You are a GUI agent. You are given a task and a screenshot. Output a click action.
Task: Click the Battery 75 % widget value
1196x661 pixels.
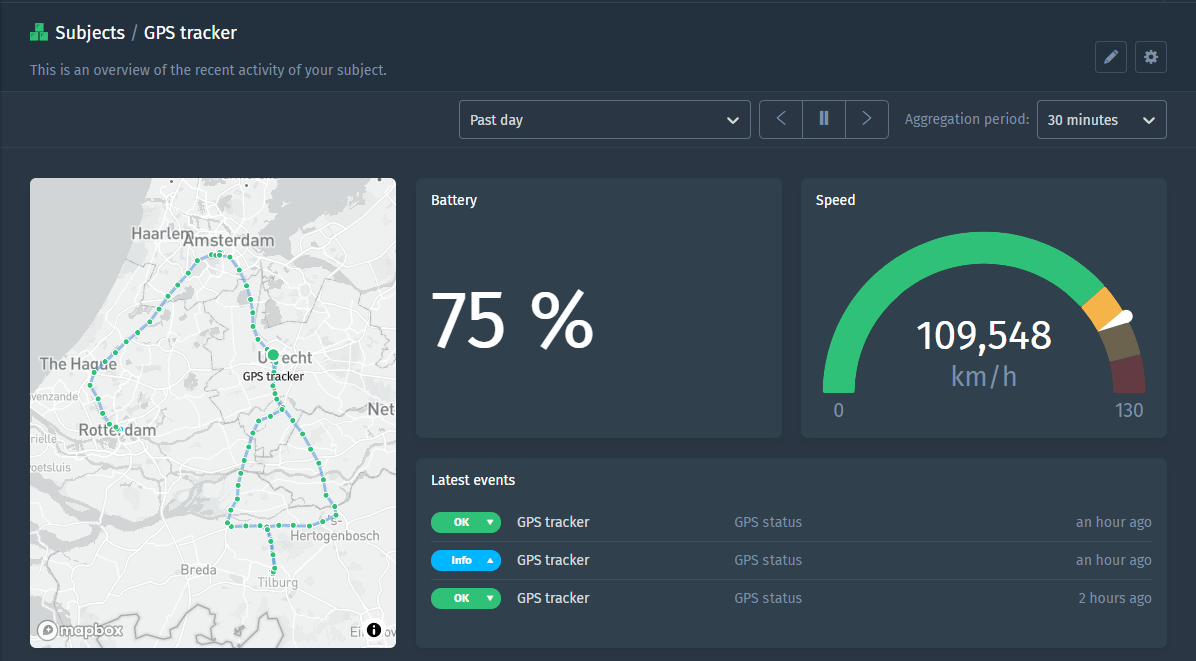(512, 321)
